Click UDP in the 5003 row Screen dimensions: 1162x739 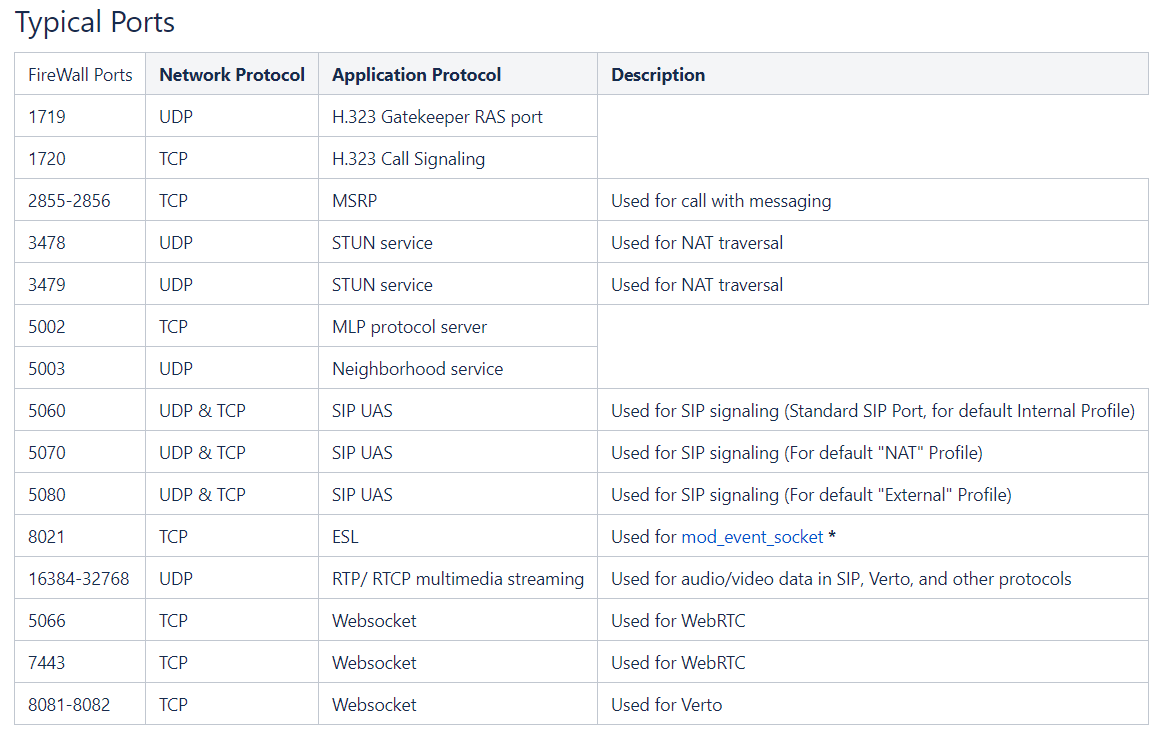(x=232, y=368)
